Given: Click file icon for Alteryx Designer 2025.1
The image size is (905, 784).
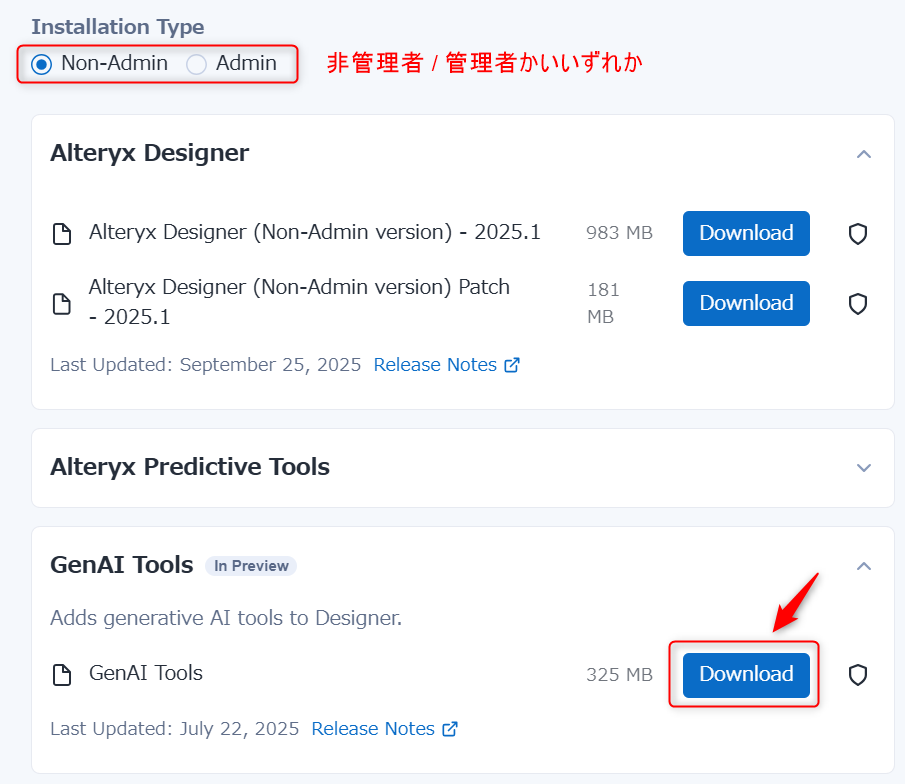Looking at the screenshot, I should (x=62, y=234).
